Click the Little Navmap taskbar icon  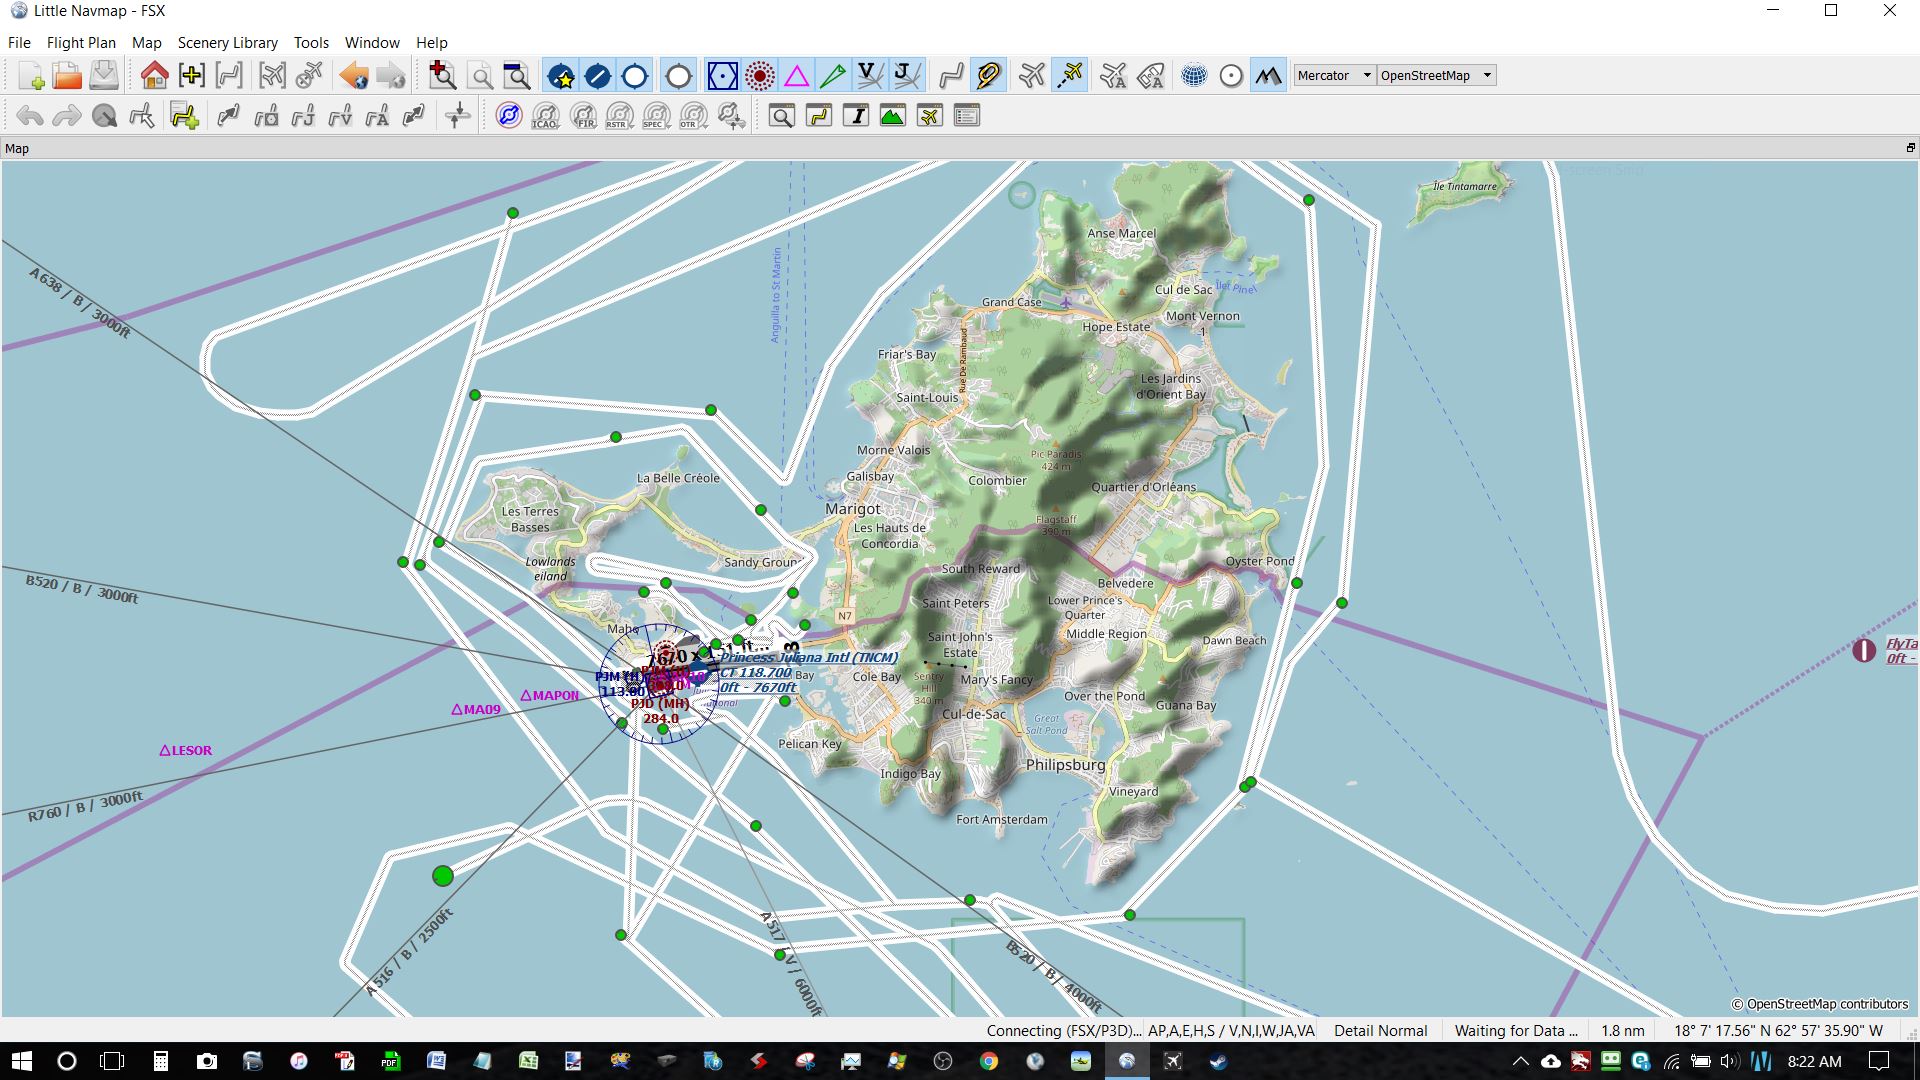1128,1061
